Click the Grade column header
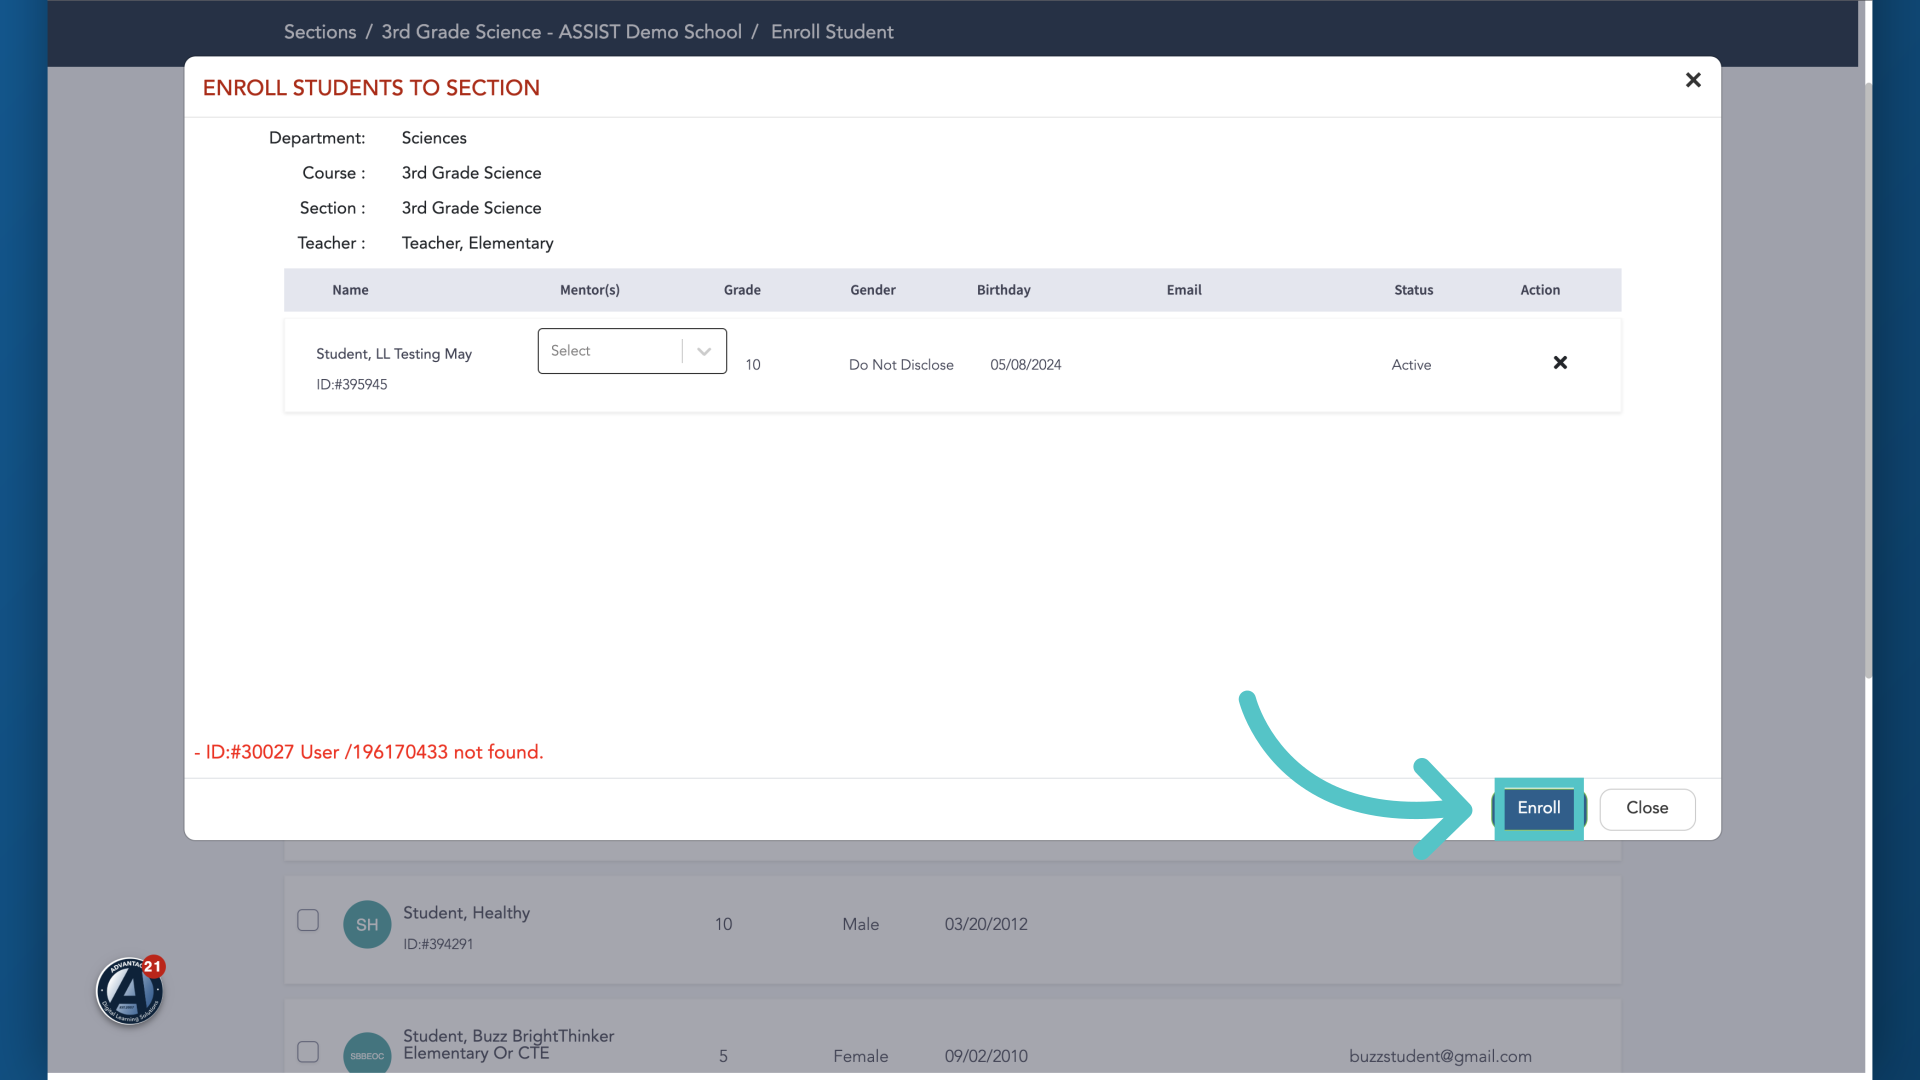 (742, 290)
